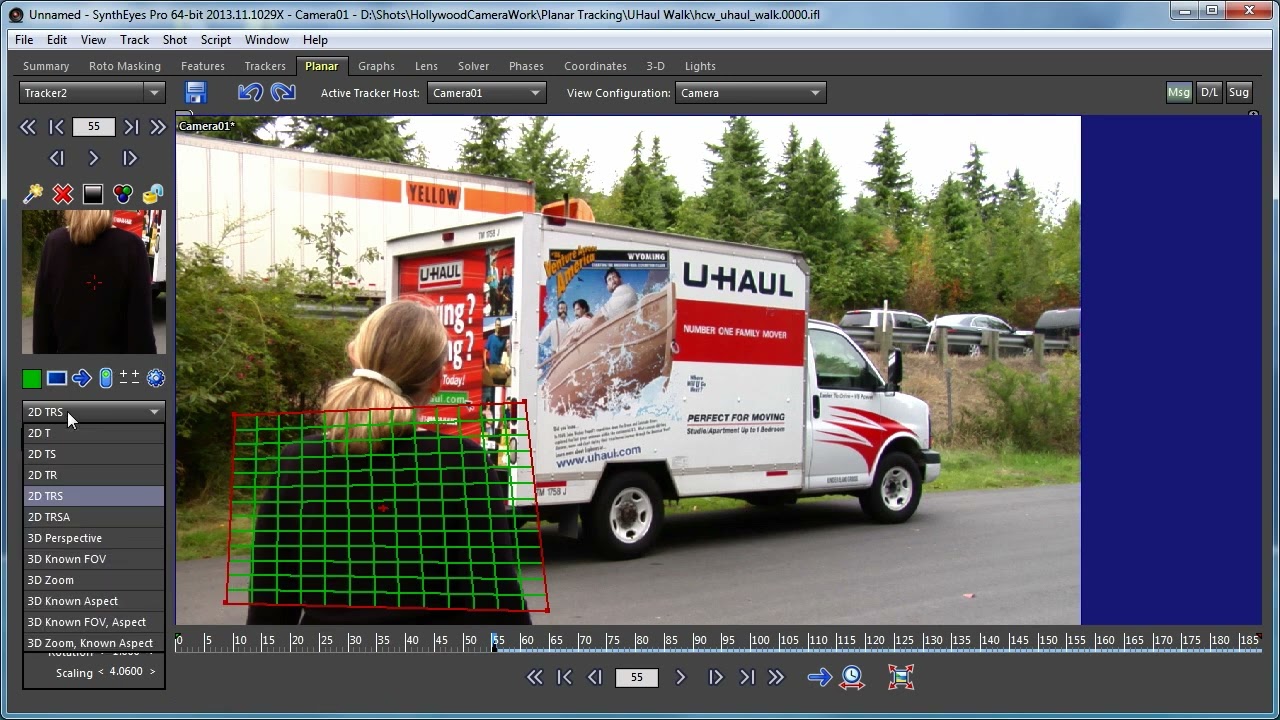The width and height of the screenshot is (1280, 720).
Task: Choose 3D Known FOV from the list
Action: (x=93, y=559)
